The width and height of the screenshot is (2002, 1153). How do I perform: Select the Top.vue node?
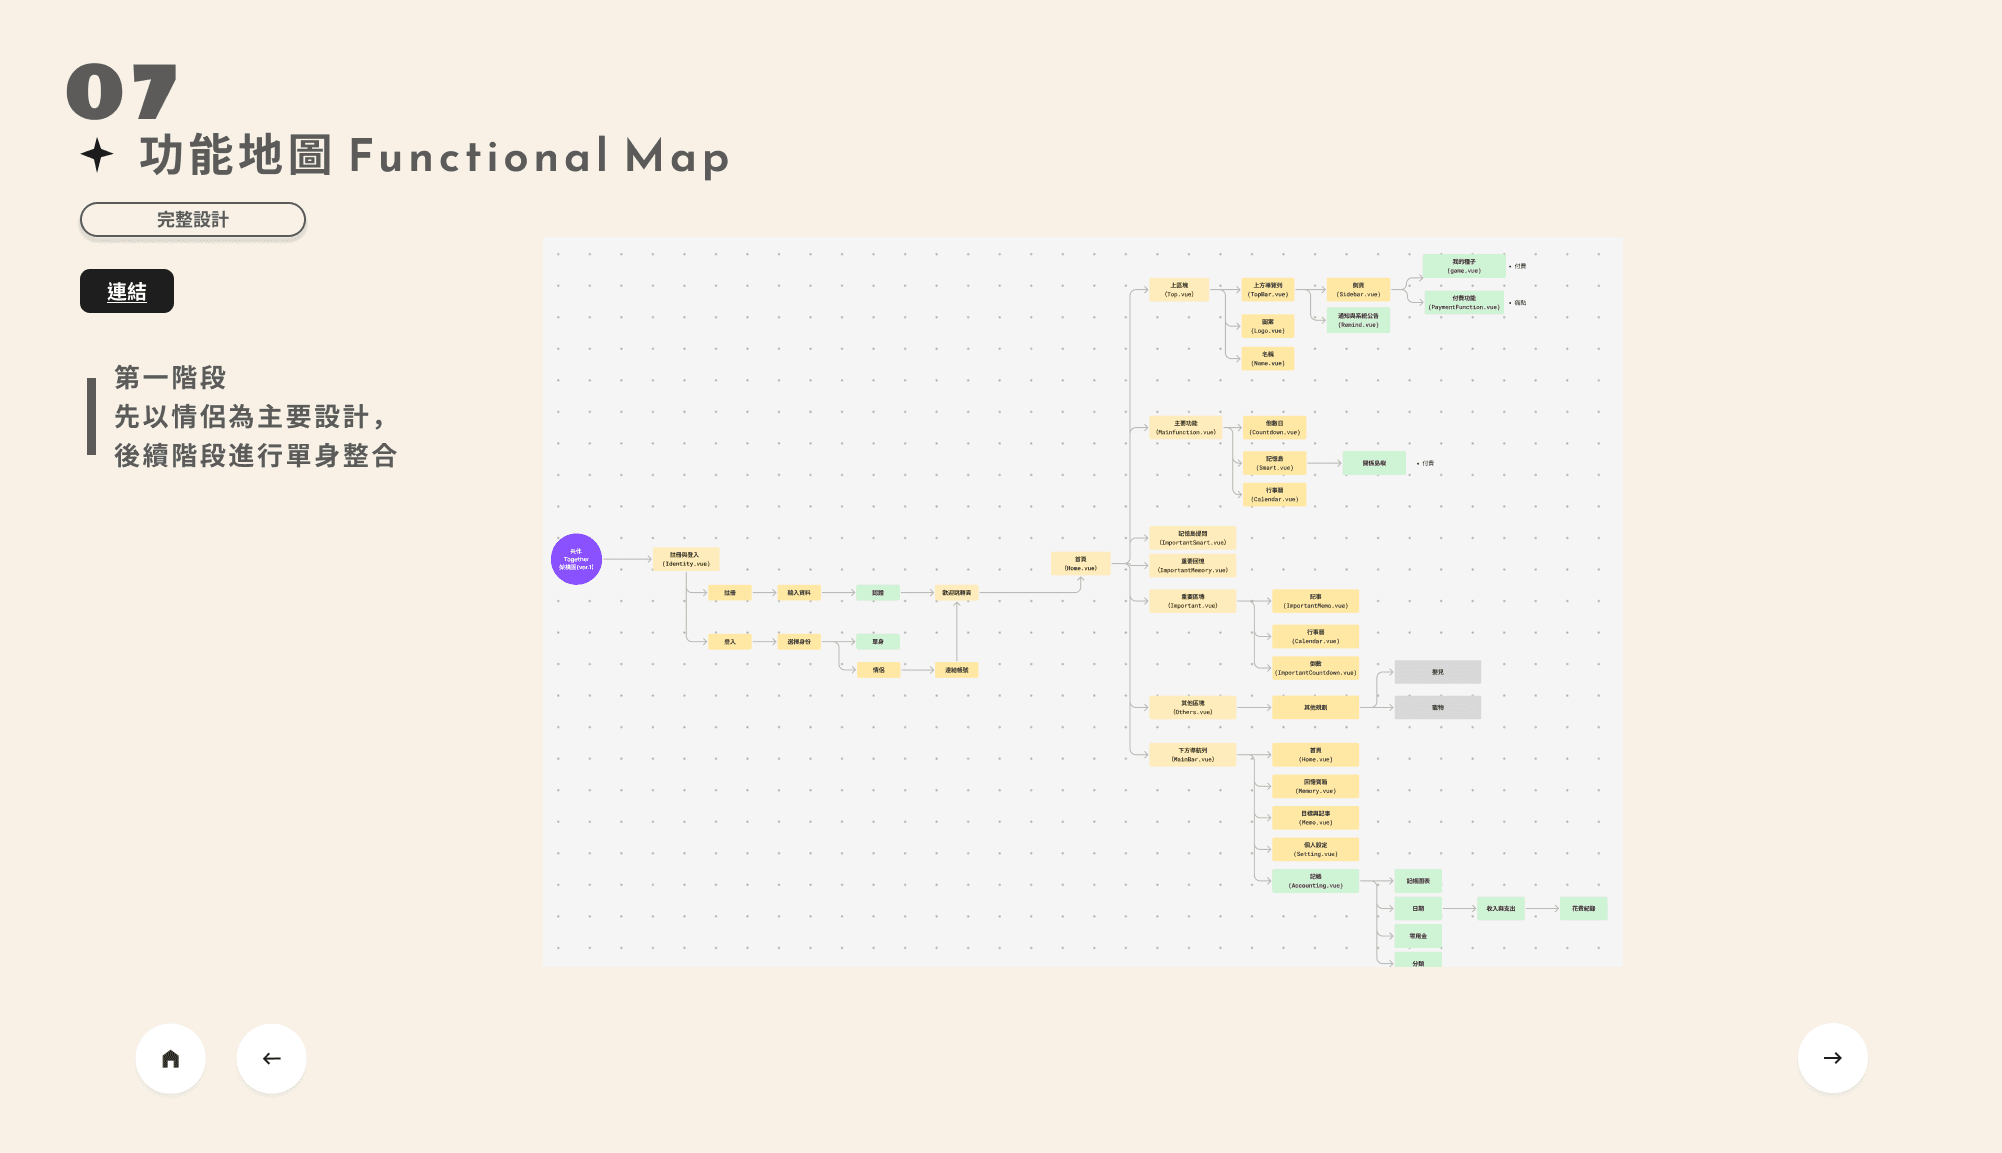point(1179,290)
